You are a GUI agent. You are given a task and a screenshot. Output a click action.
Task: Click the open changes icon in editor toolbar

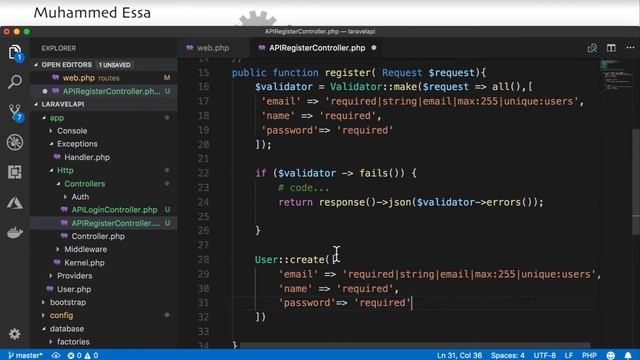pyautogui.click(x=592, y=48)
